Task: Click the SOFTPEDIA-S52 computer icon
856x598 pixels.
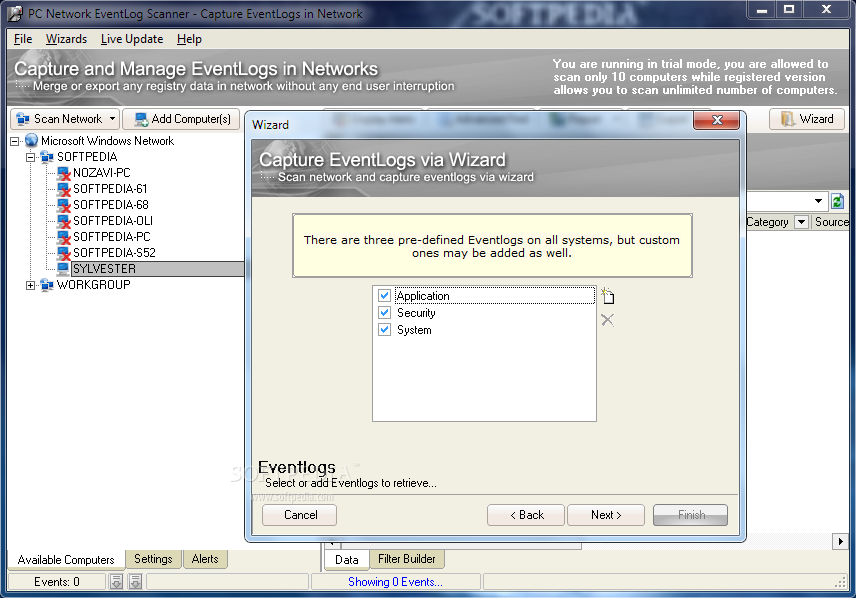Action: [64, 253]
